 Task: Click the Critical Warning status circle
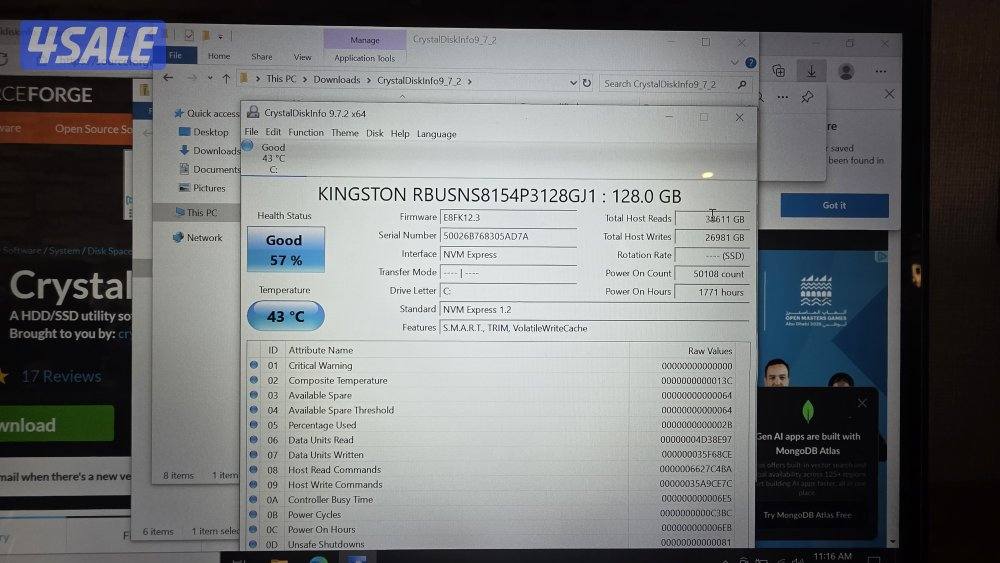coord(254,366)
